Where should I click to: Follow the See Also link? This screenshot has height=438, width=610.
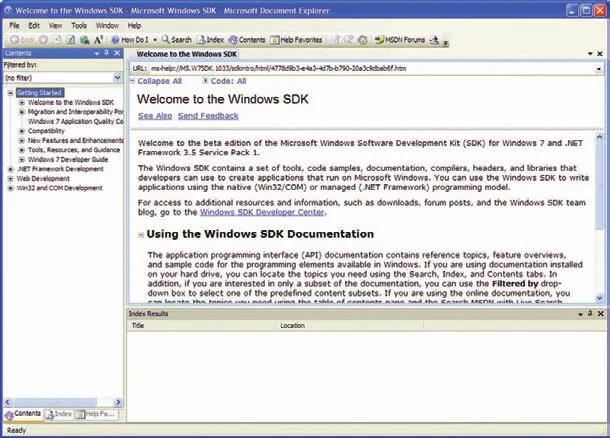[x=155, y=116]
